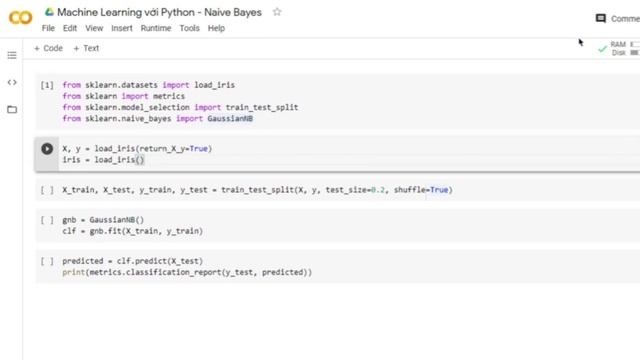Click the line starting with X_train, X_test
The image size is (640, 360).
coord(258,190)
